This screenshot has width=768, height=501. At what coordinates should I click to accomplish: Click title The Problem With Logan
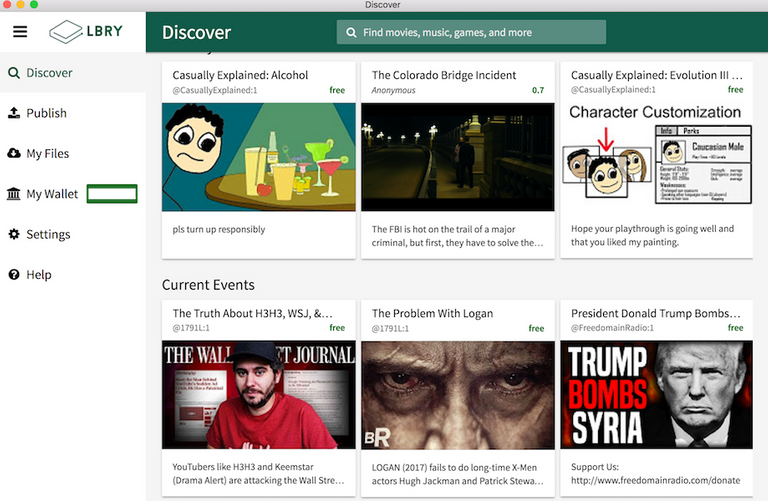432,313
